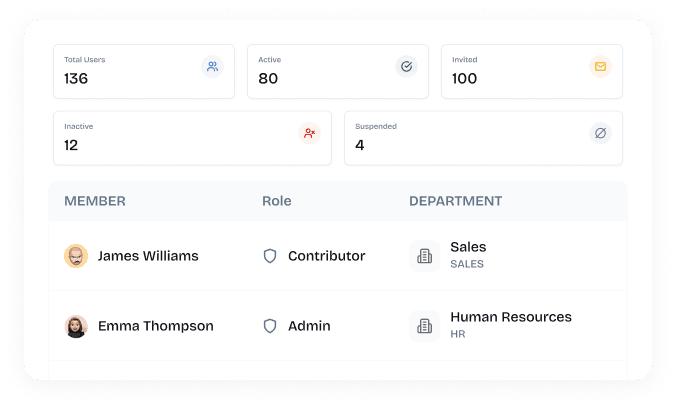
Task: Click the Invited label
Action: pyautogui.click(x=464, y=60)
